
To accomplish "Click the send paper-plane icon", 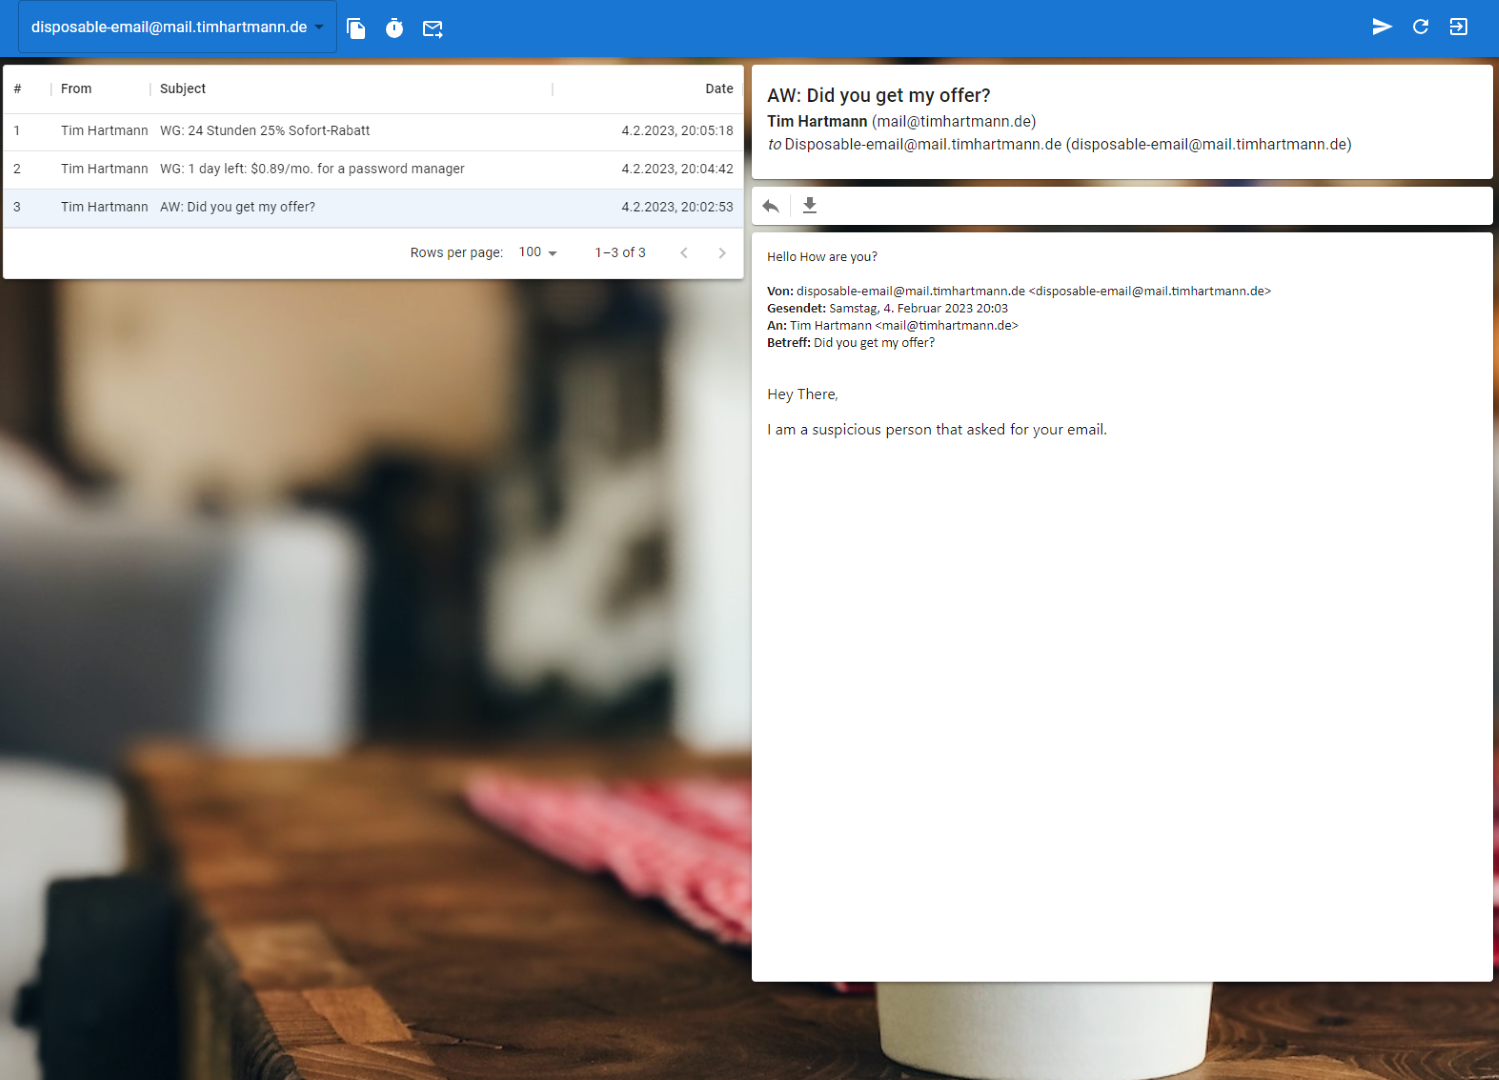I will click(1382, 27).
